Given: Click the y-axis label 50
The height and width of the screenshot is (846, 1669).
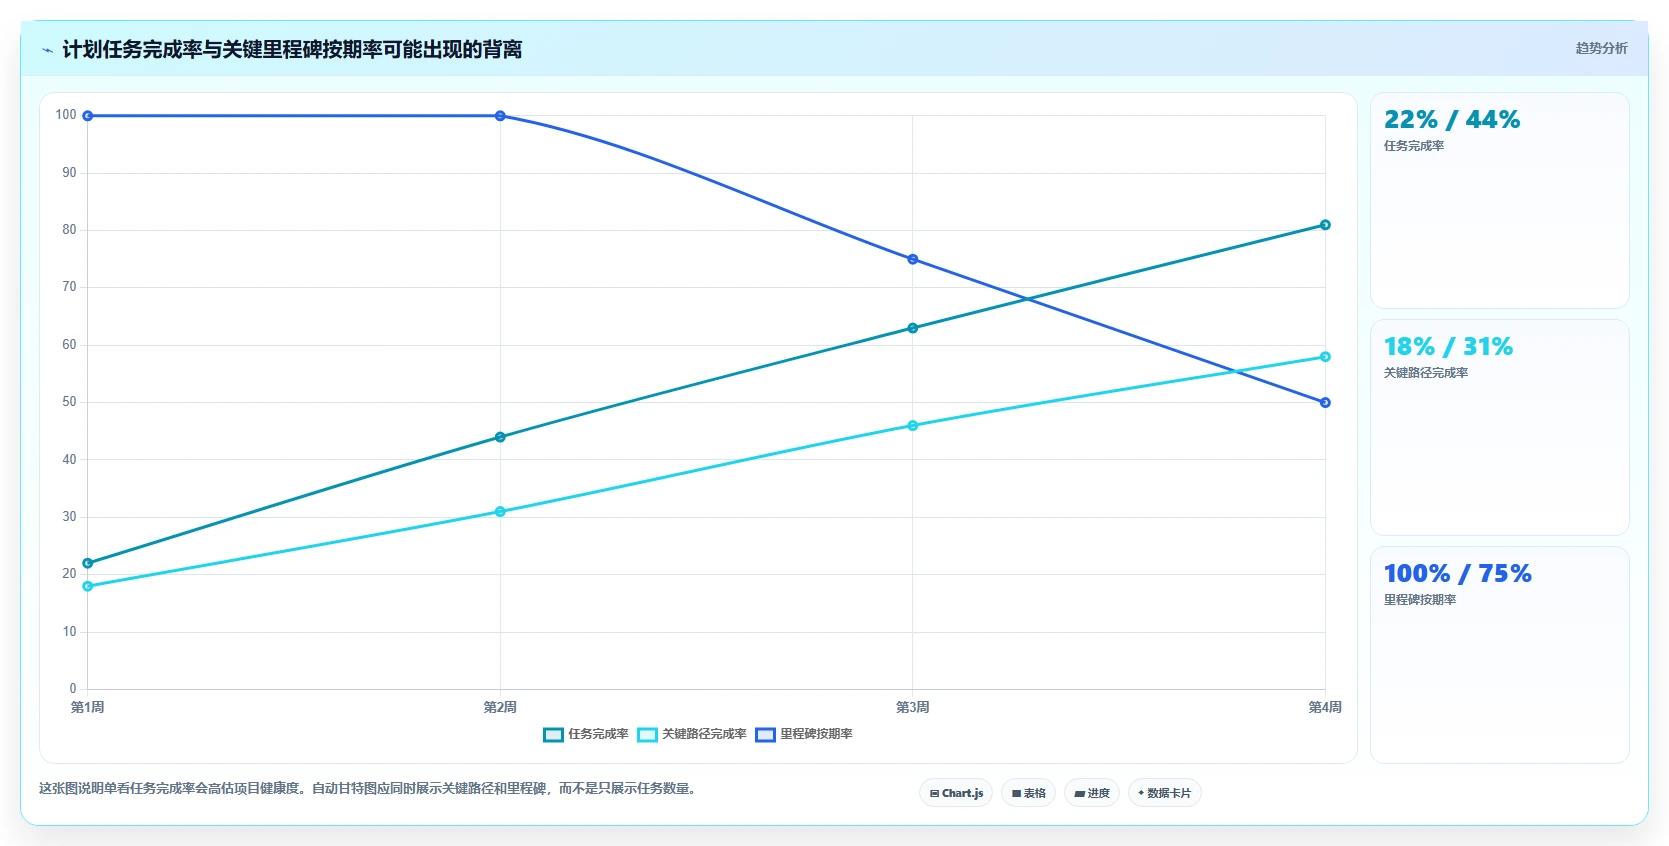Looking at the screenshot, I should (x=69, y=402).
